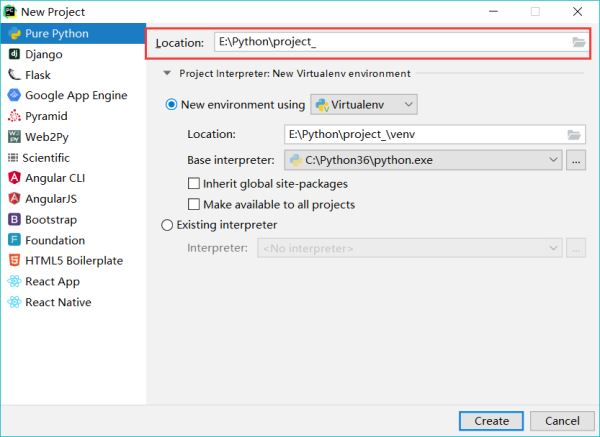Click the base interpreter ellipsis button

[x=576, y=159]
